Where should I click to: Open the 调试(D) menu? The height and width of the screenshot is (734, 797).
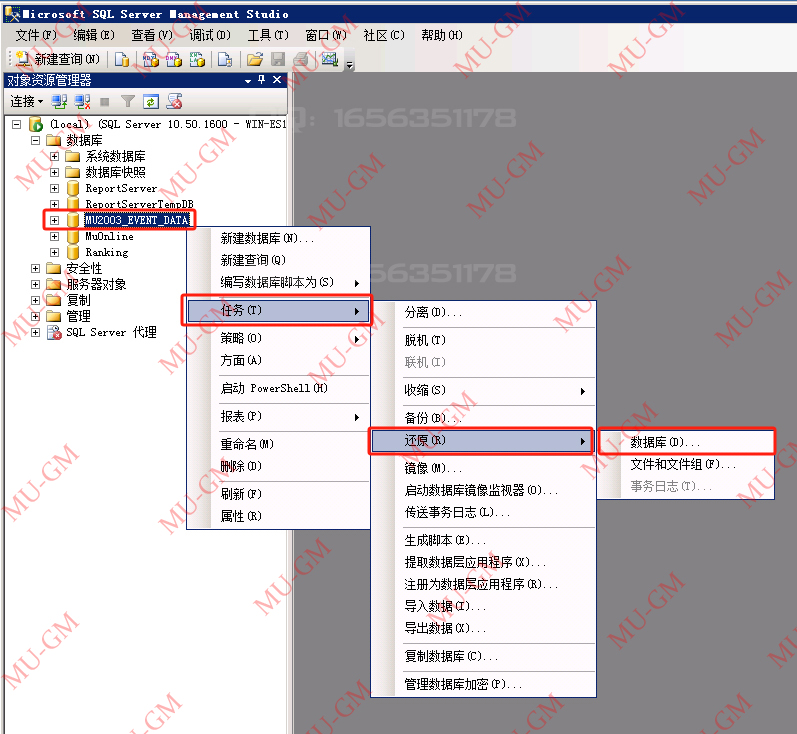pos(210,35)
